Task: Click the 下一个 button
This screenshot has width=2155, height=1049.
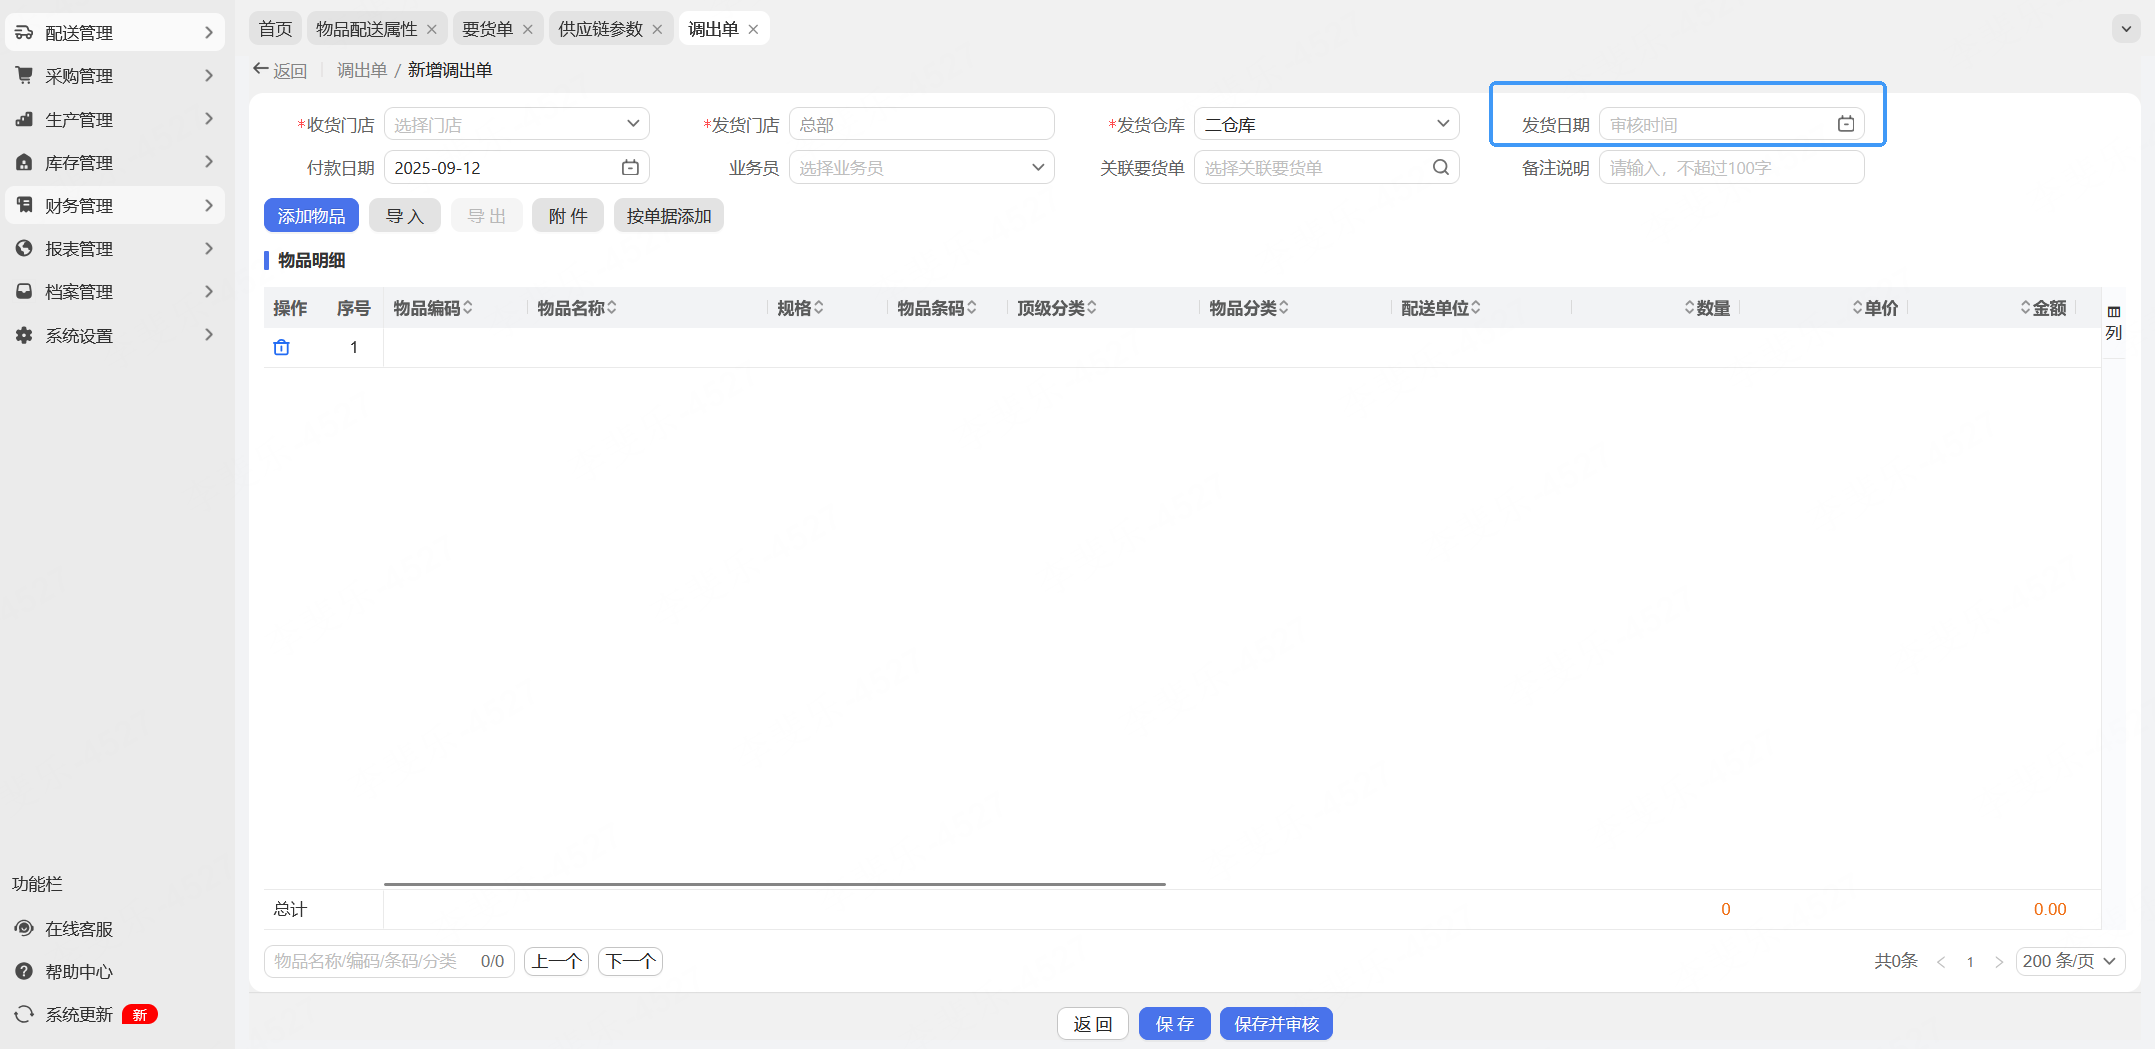Action: coord(630,961)
